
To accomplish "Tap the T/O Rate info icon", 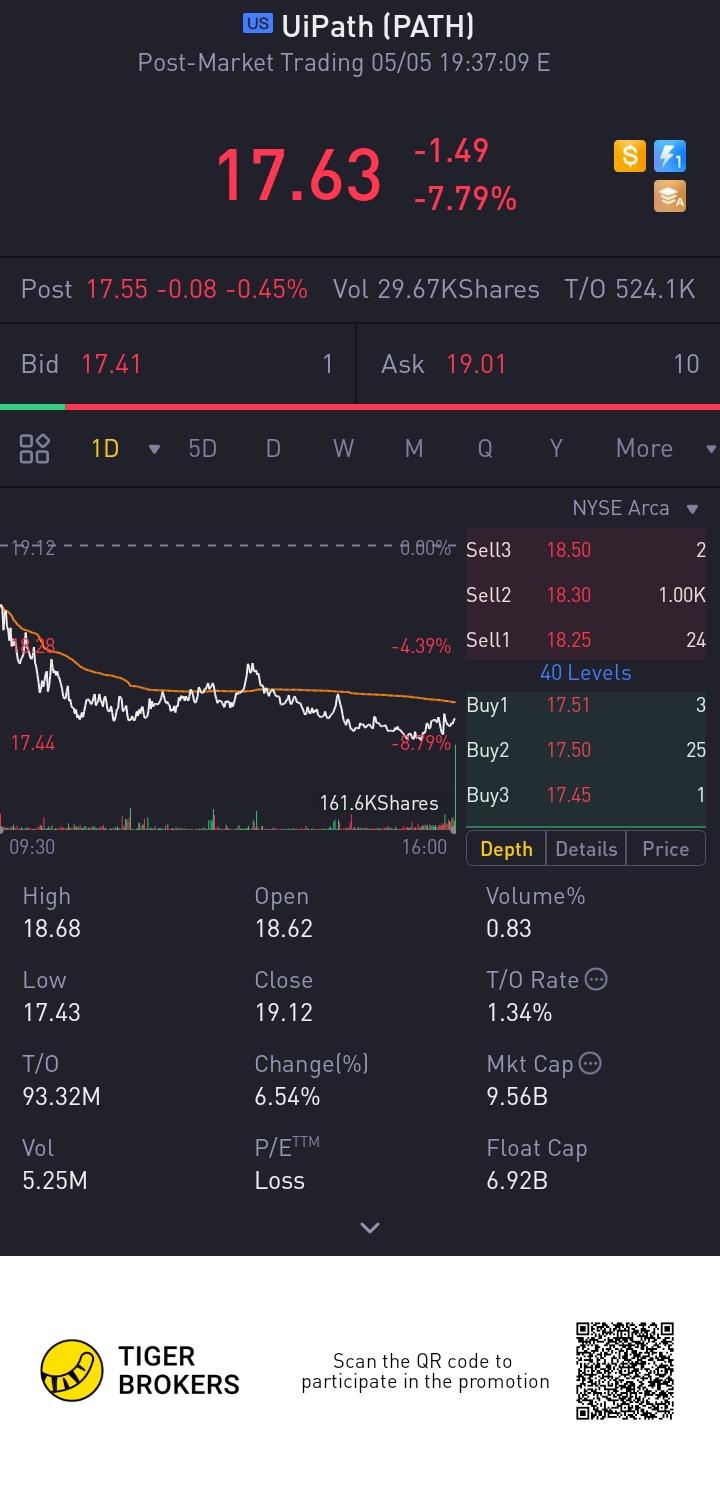I will tap(596, 979).
